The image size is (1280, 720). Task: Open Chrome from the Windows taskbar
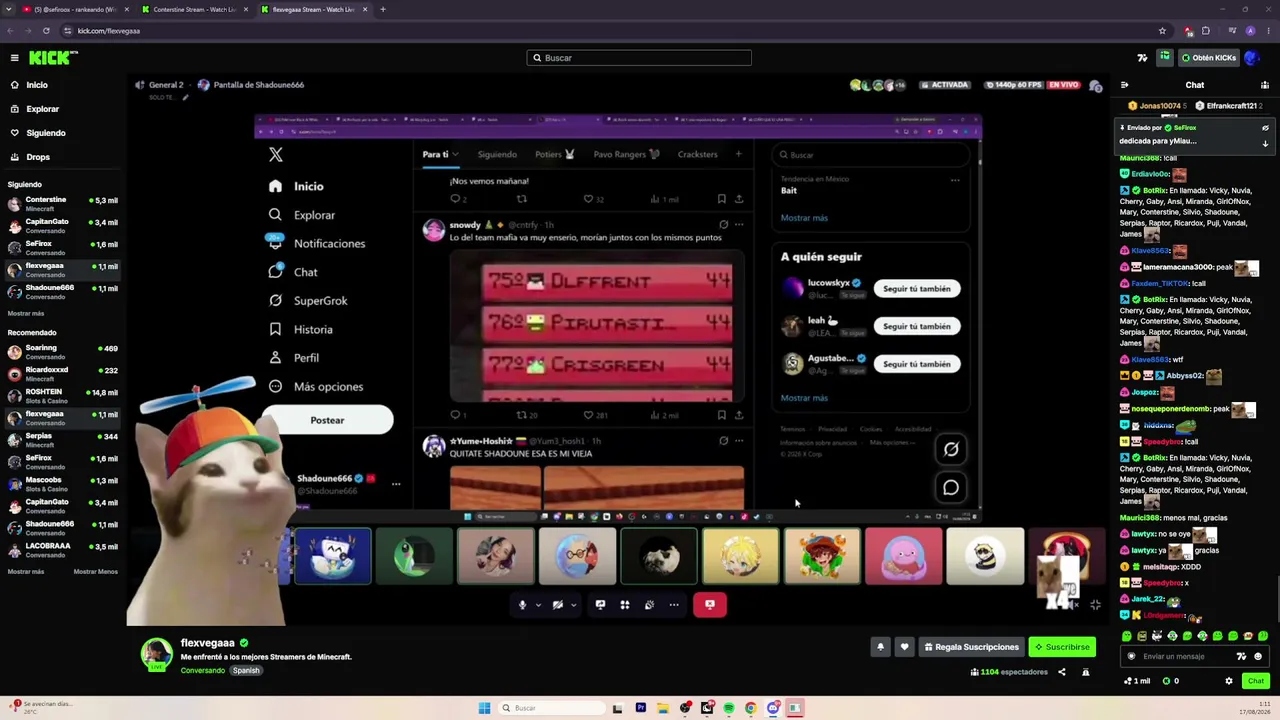coord(751,708)
